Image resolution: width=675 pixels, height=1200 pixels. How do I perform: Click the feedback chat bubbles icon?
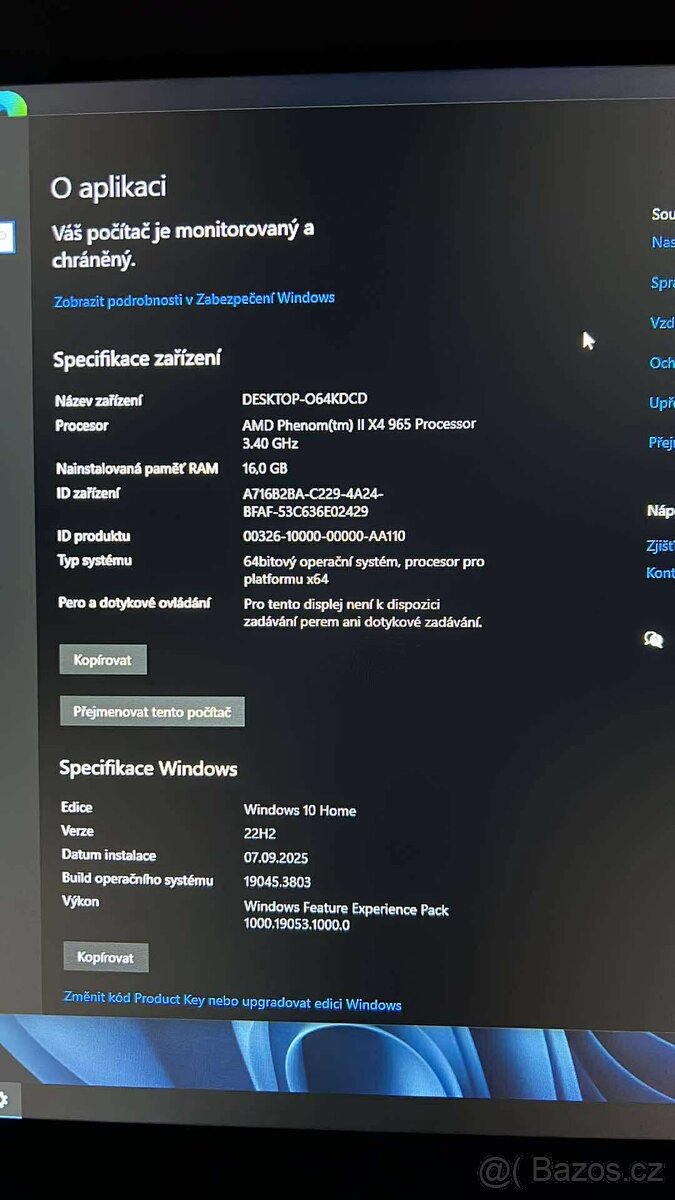click(654, 640)
